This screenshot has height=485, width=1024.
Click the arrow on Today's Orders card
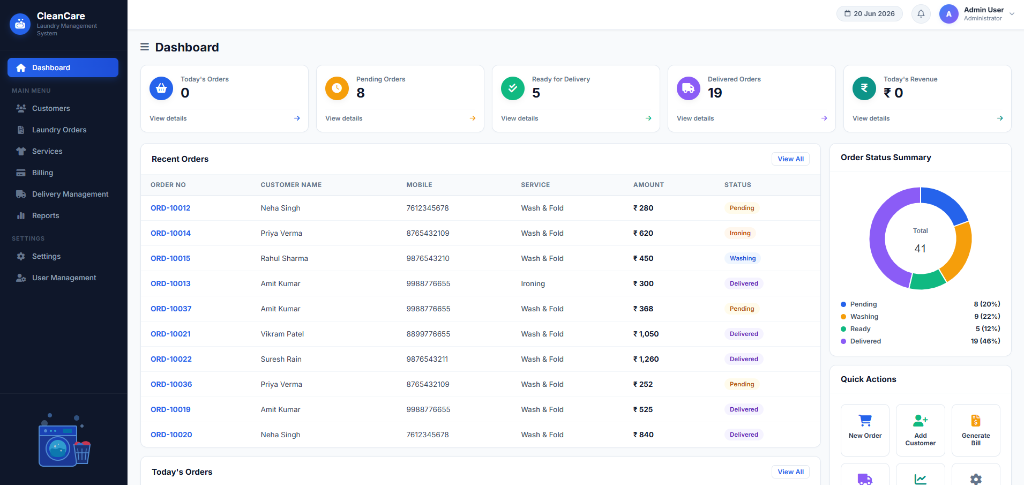(x=297, y=119)
